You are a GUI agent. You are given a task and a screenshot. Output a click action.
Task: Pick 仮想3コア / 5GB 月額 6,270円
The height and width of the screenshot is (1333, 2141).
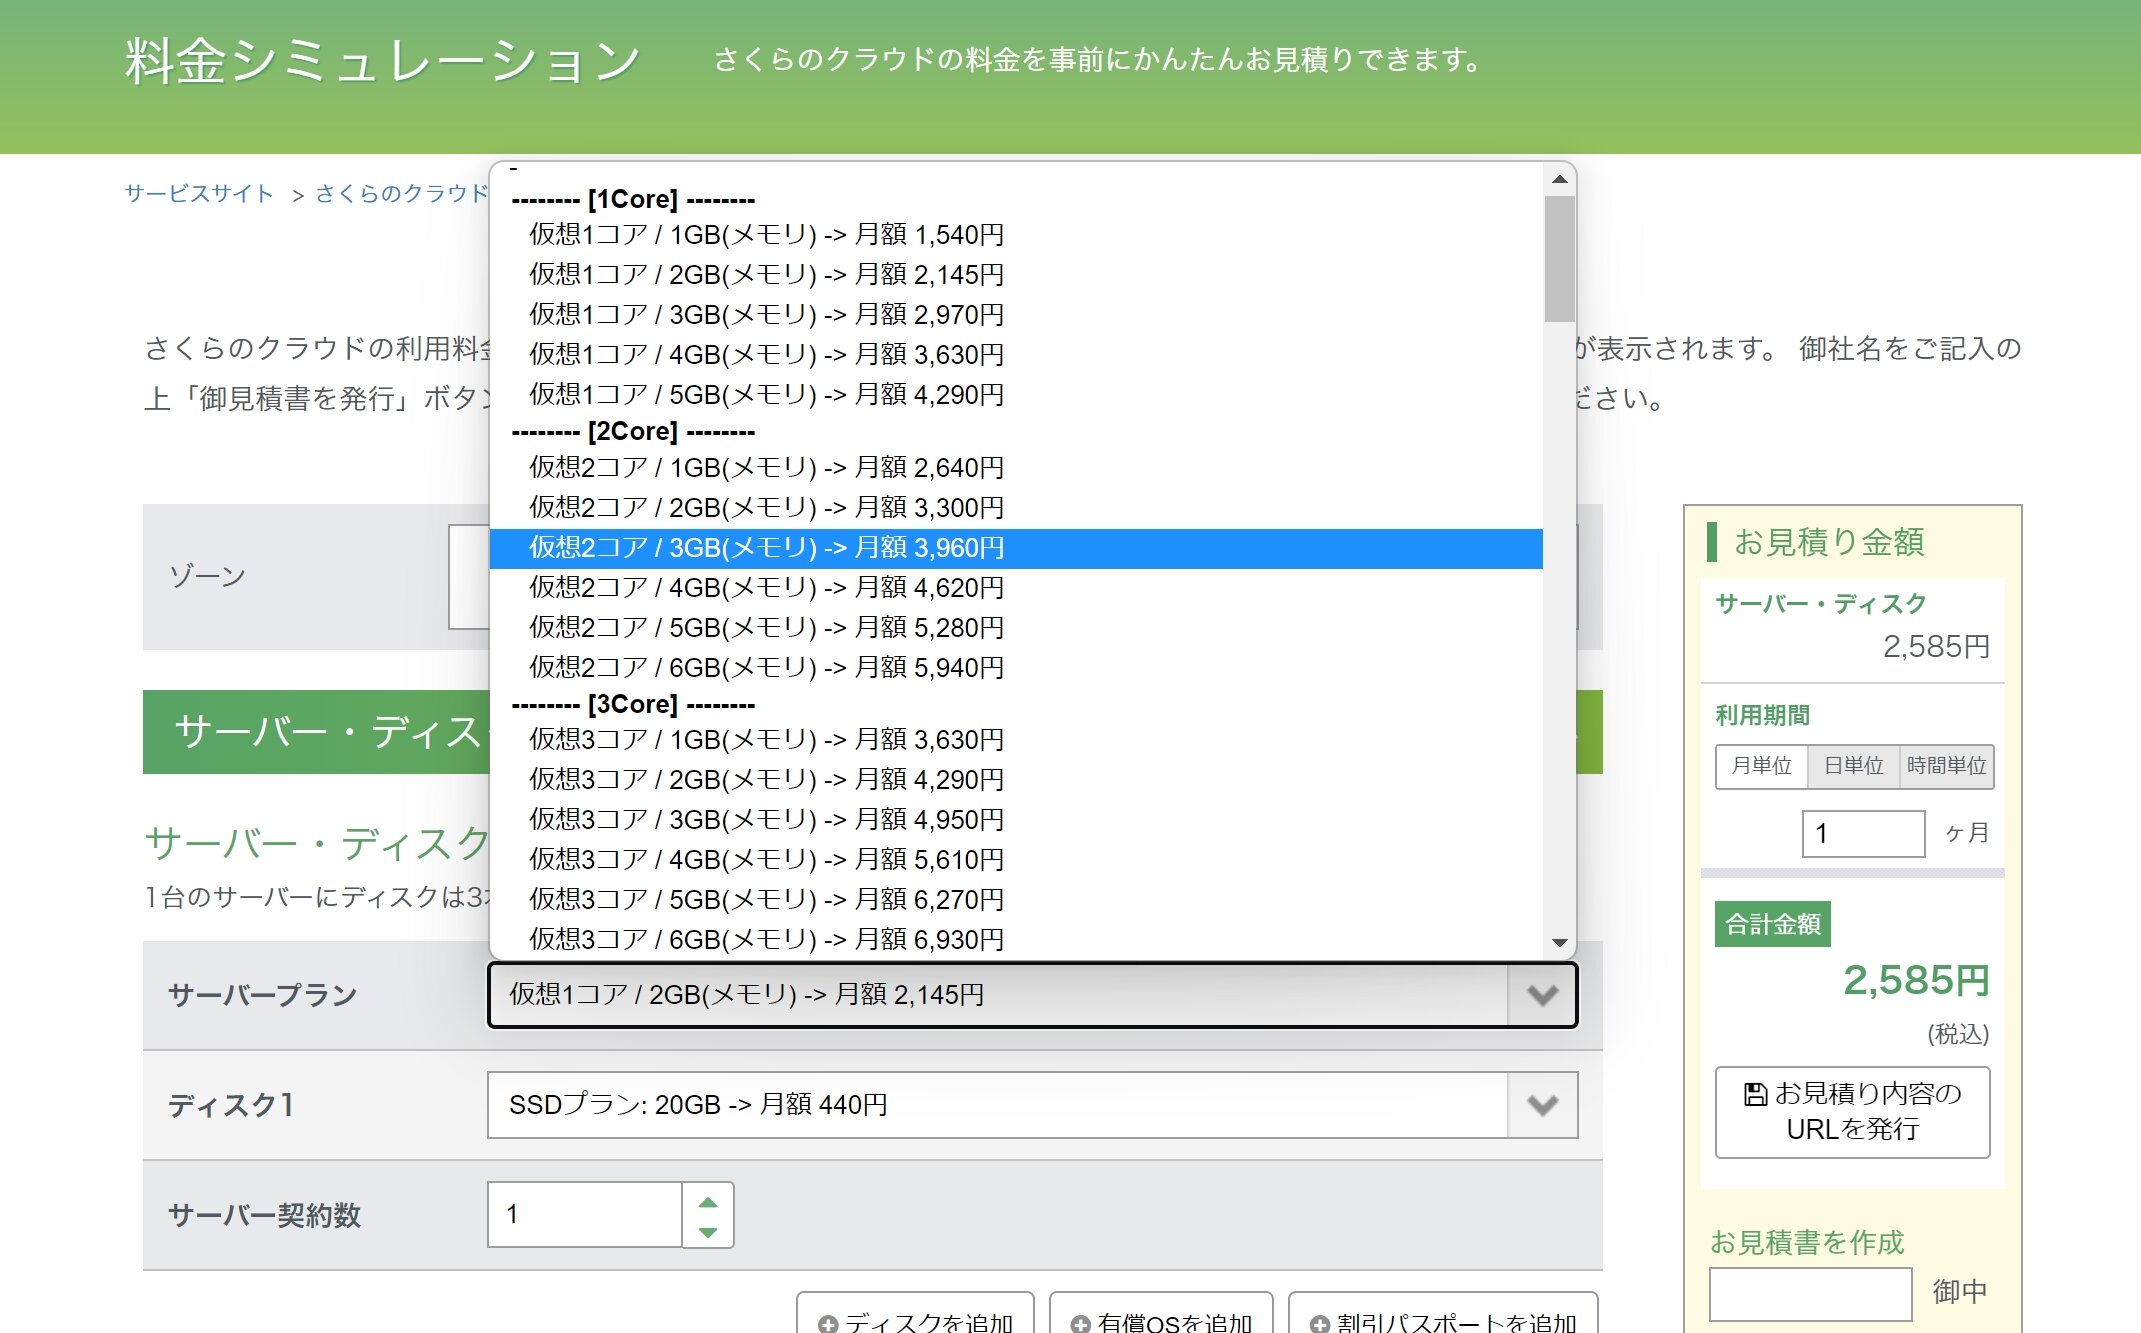tap(1016, 900)
